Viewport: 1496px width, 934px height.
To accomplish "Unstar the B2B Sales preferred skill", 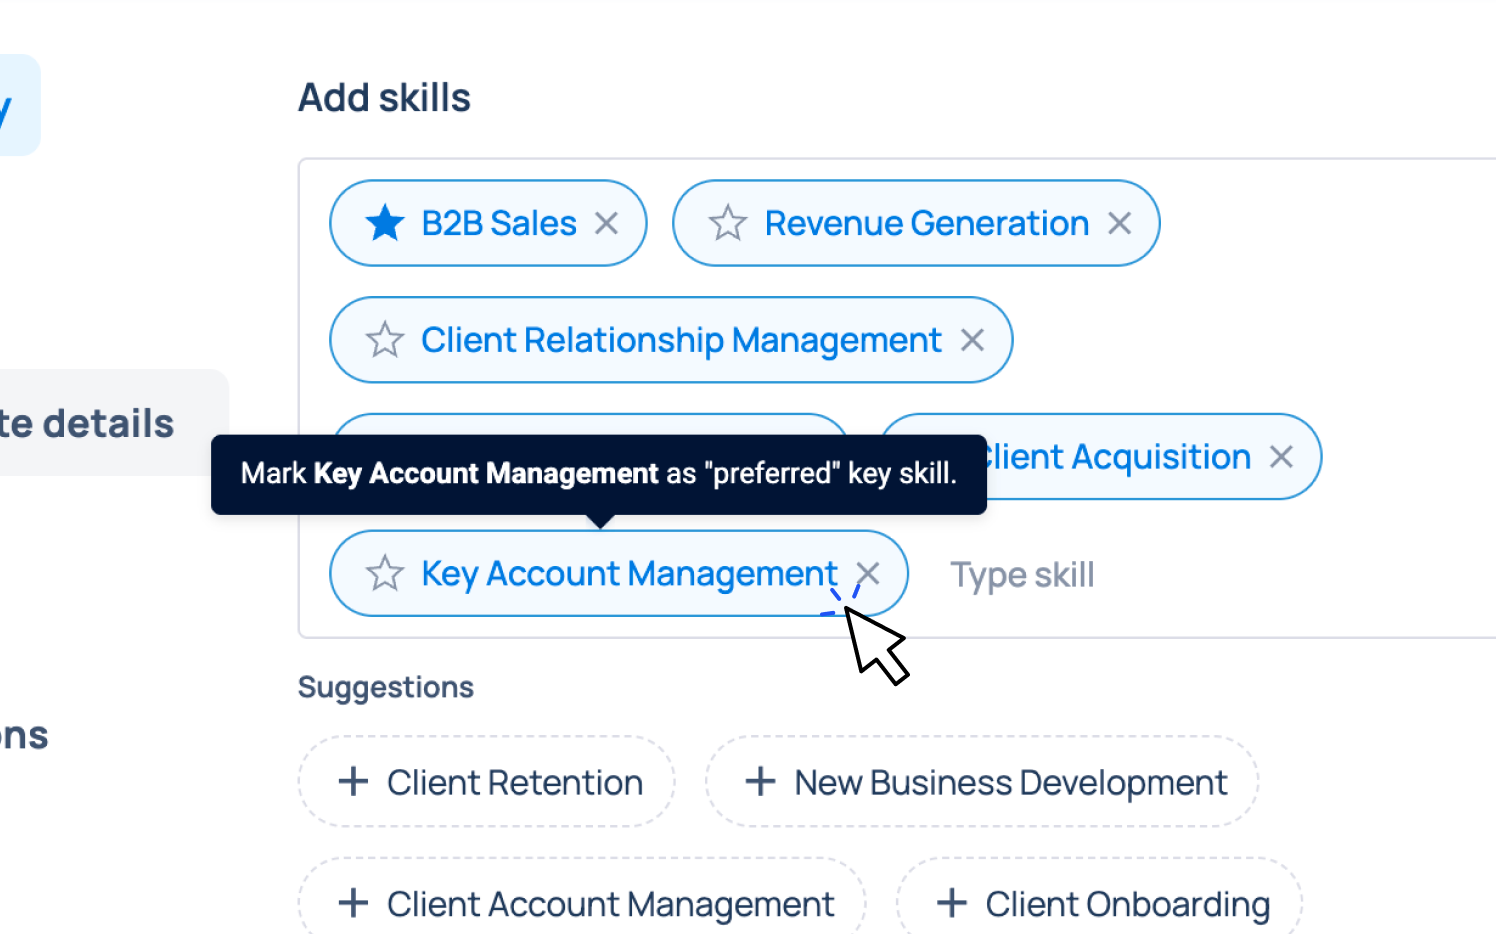I will (x=385, y=223).
